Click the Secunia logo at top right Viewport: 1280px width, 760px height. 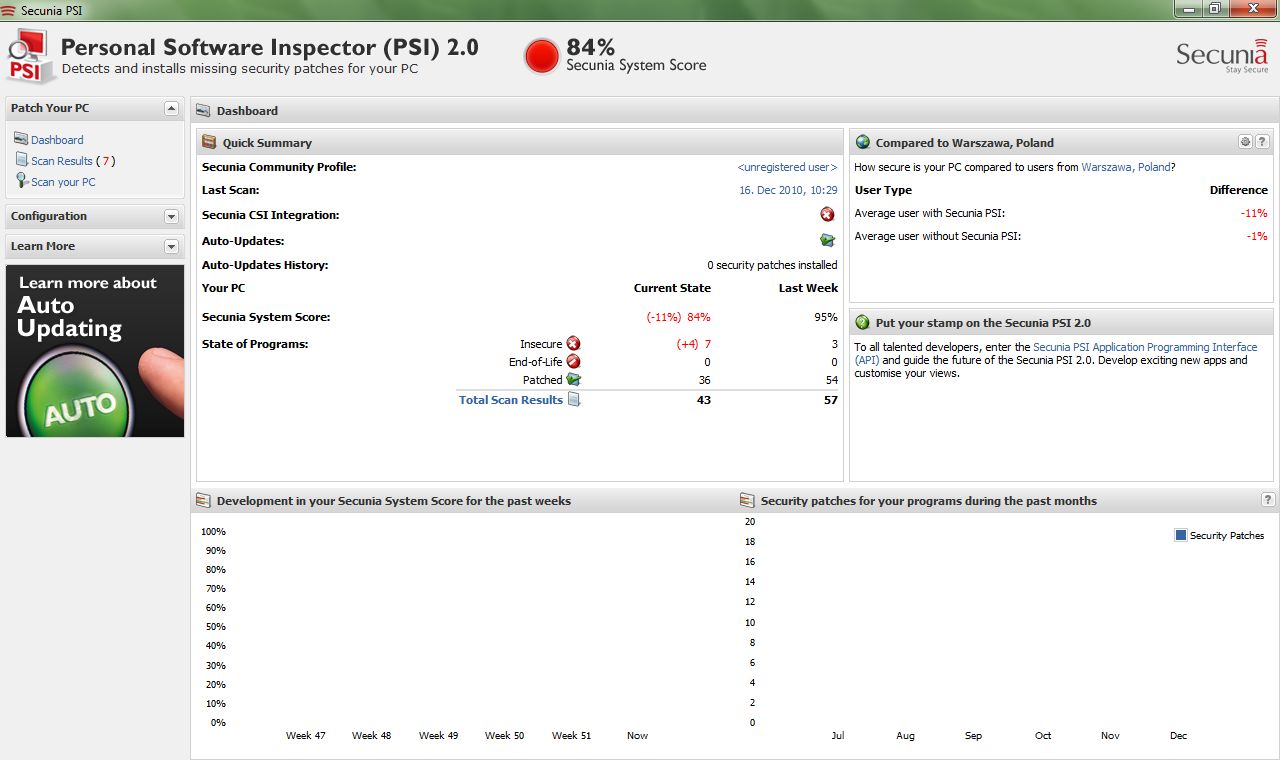[x=1221, y=55]
